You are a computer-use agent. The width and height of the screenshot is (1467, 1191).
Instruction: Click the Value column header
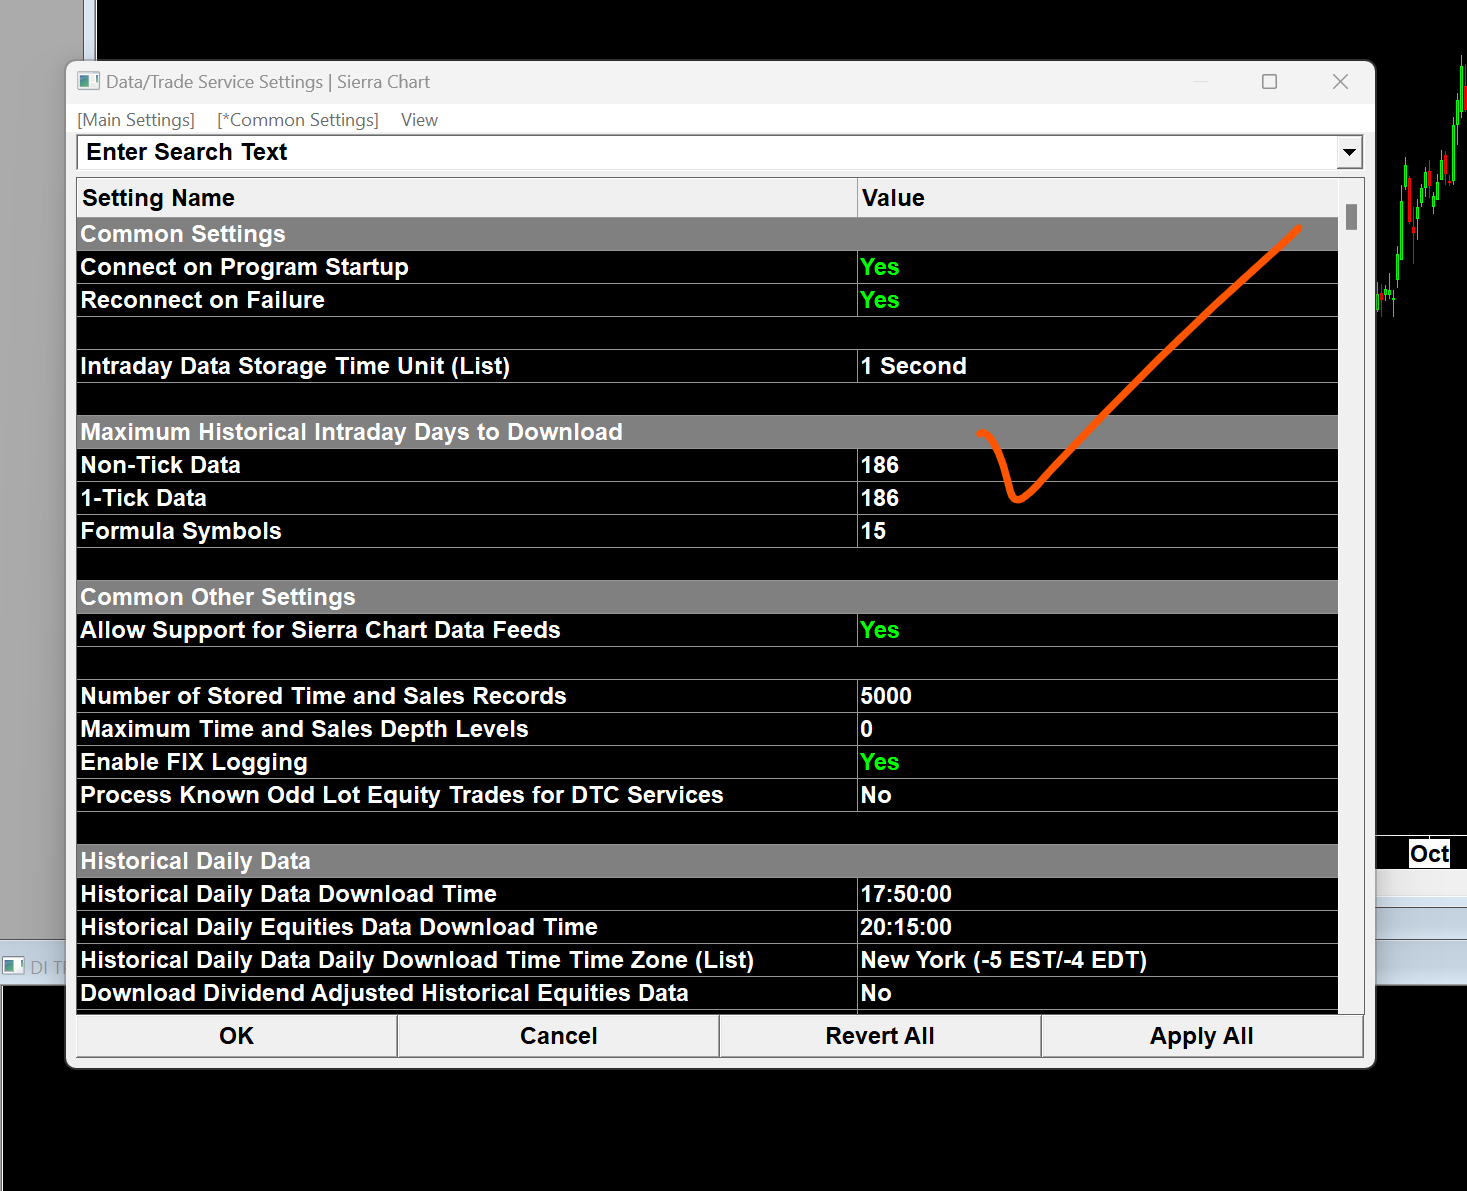1097,198
